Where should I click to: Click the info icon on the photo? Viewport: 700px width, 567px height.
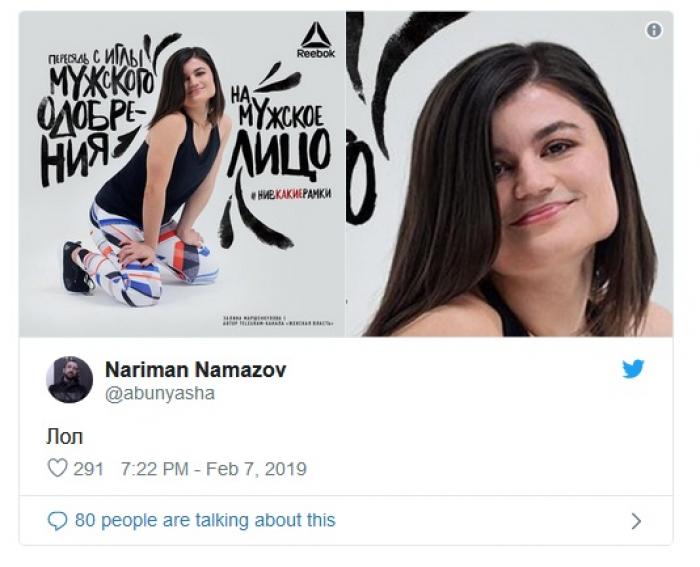point(654,30)
